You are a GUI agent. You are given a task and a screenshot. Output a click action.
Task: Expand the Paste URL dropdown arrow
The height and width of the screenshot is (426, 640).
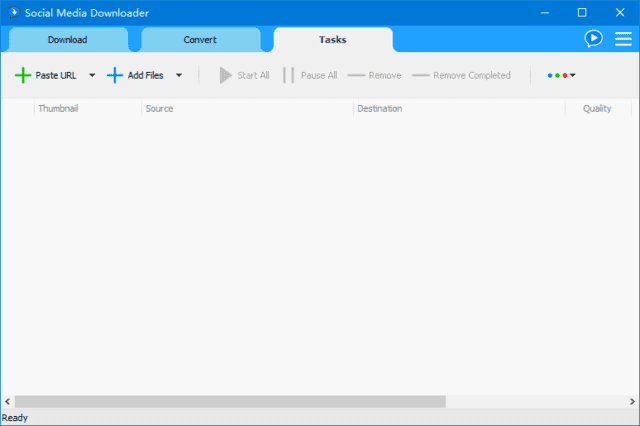(92, 75)
